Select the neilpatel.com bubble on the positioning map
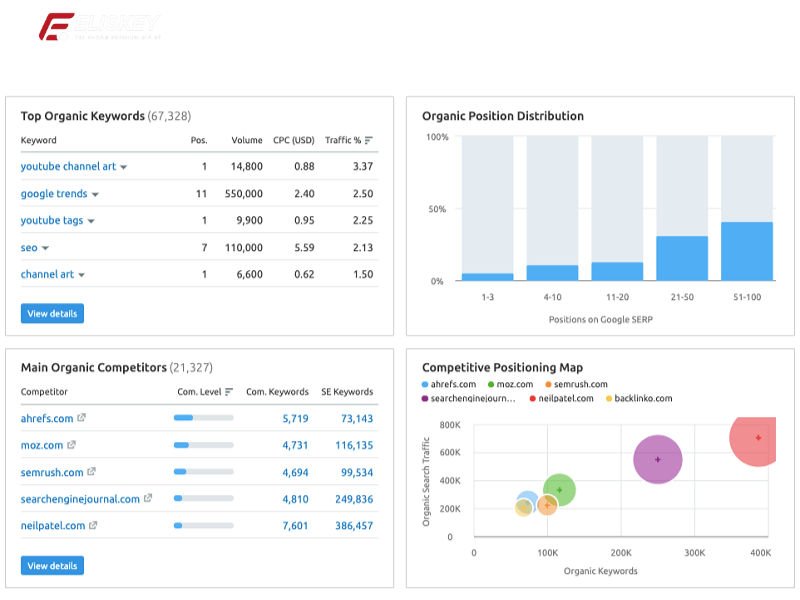The width and height of the screenshot is (800, 600). [x=758, y=437]
